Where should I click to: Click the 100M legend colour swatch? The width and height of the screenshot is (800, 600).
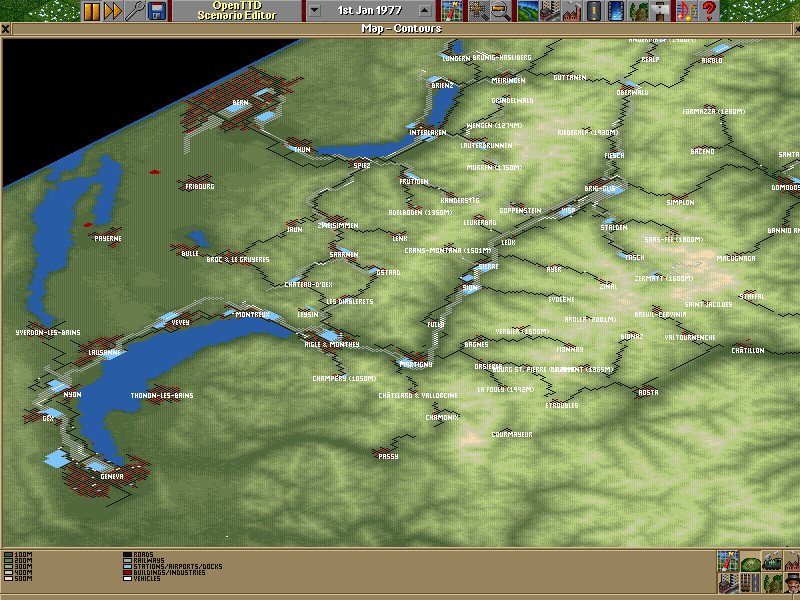point(9,555)
